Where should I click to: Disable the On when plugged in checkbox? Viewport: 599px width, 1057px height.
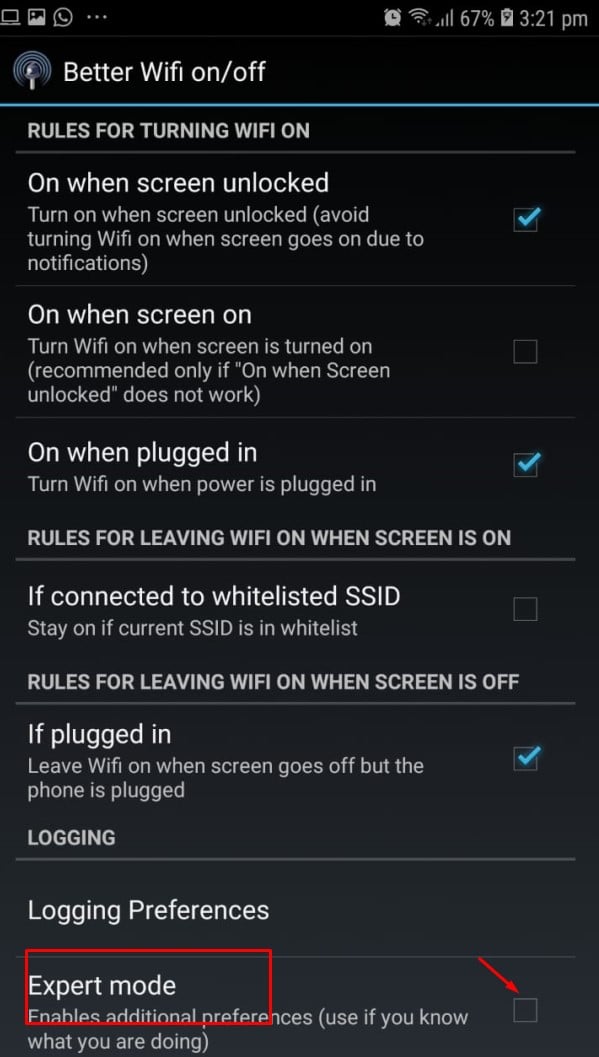(x=526, y=464)
